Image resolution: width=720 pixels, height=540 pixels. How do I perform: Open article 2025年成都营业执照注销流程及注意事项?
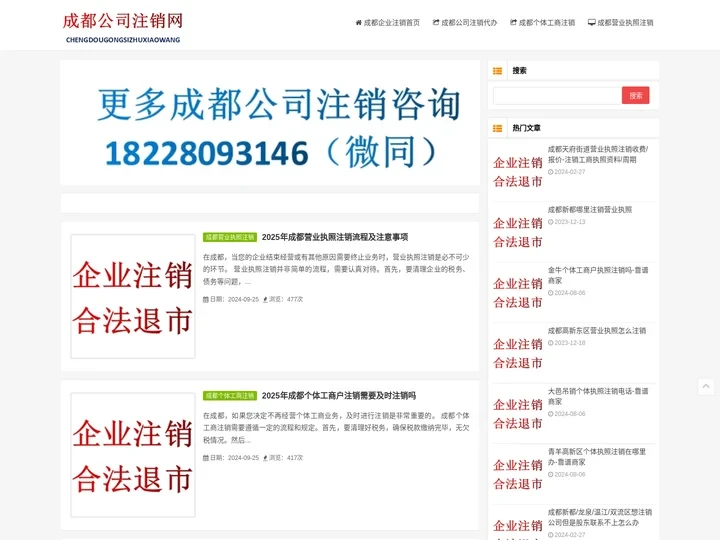335,237
